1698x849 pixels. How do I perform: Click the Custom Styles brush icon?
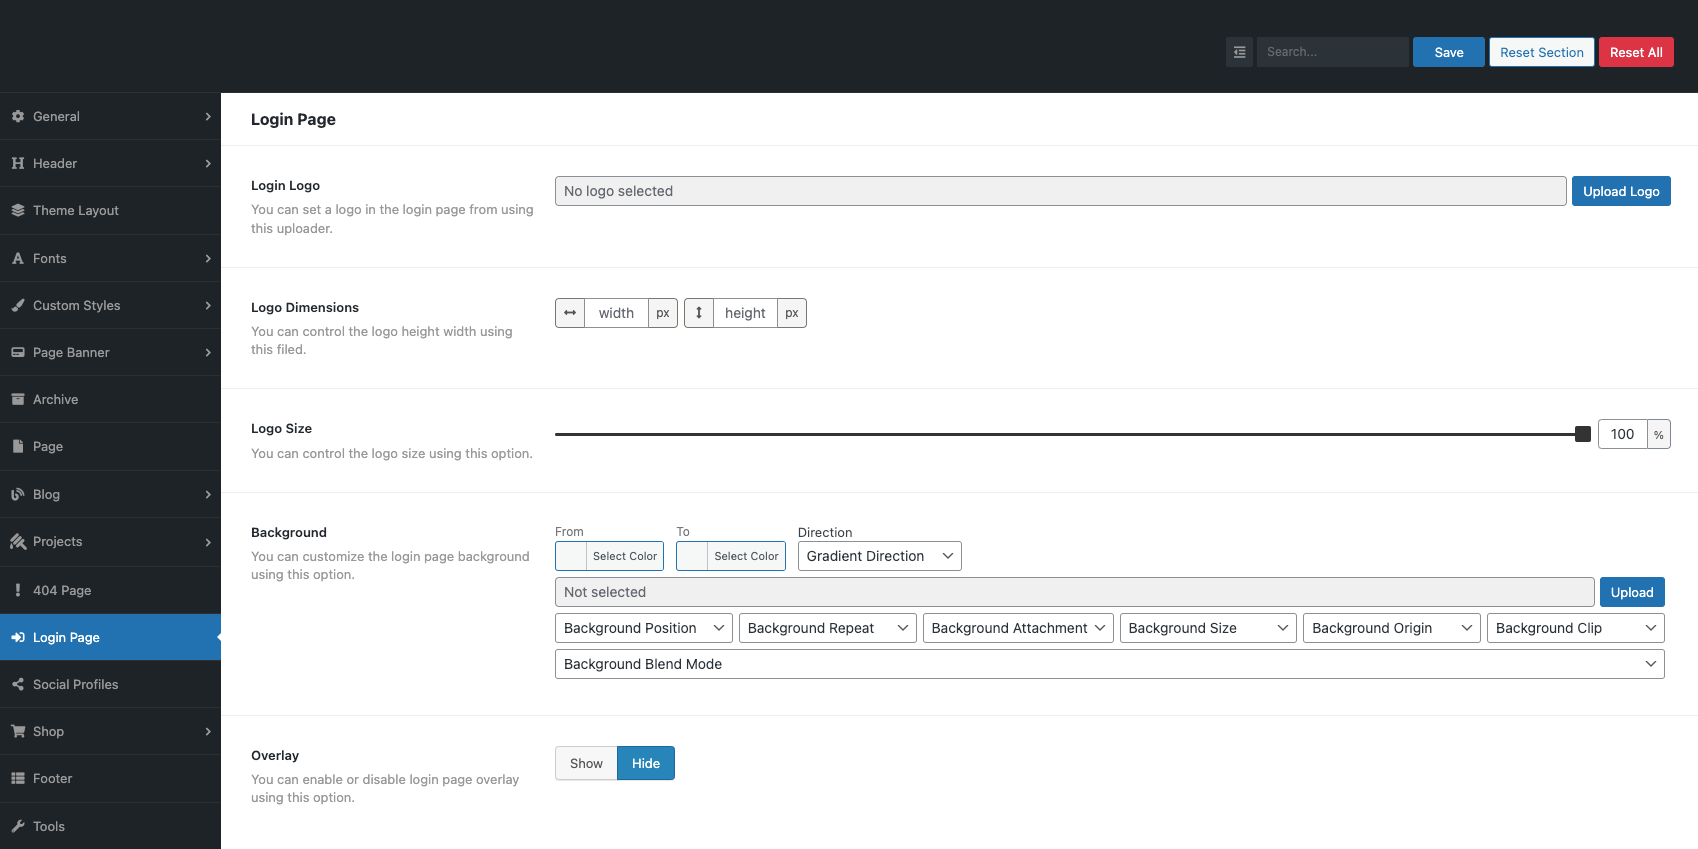tap(18, 305)
